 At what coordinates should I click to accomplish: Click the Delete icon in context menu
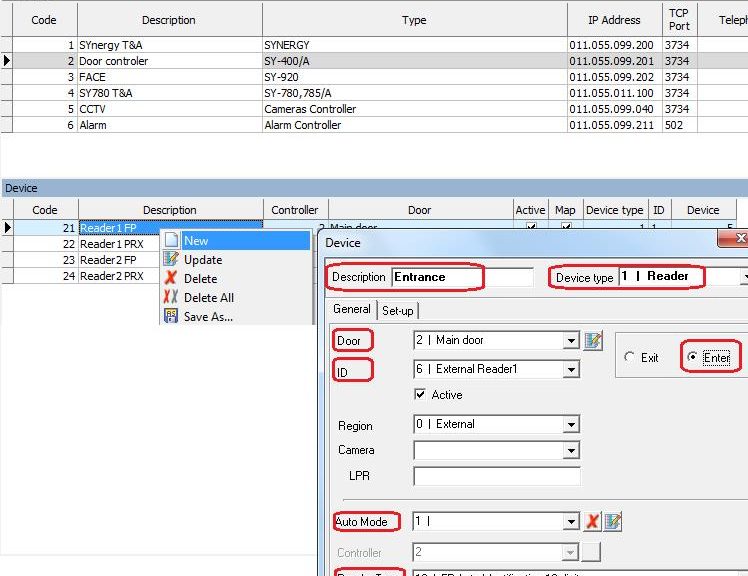pyautogui.click(x=170, y=279)
